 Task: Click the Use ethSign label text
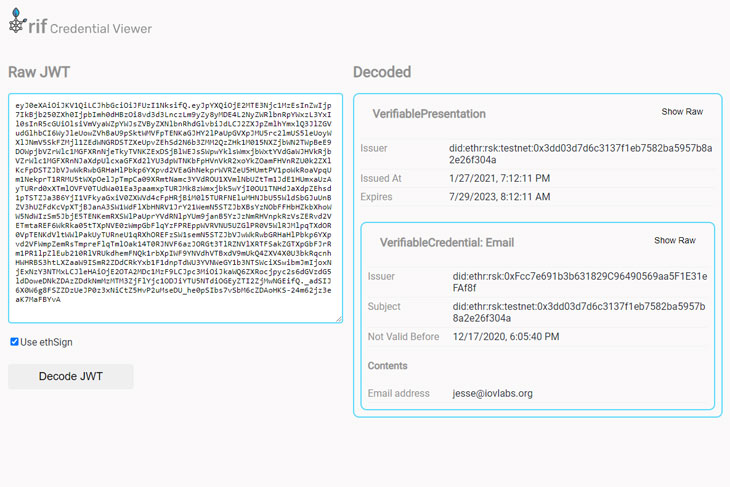pyautogui.click(x=47, y=342)
